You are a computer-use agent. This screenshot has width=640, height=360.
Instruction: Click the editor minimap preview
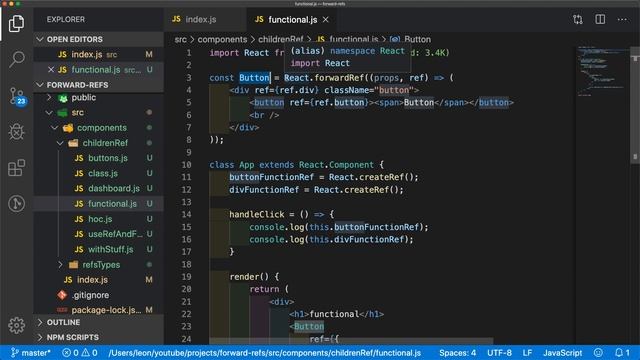603,71
